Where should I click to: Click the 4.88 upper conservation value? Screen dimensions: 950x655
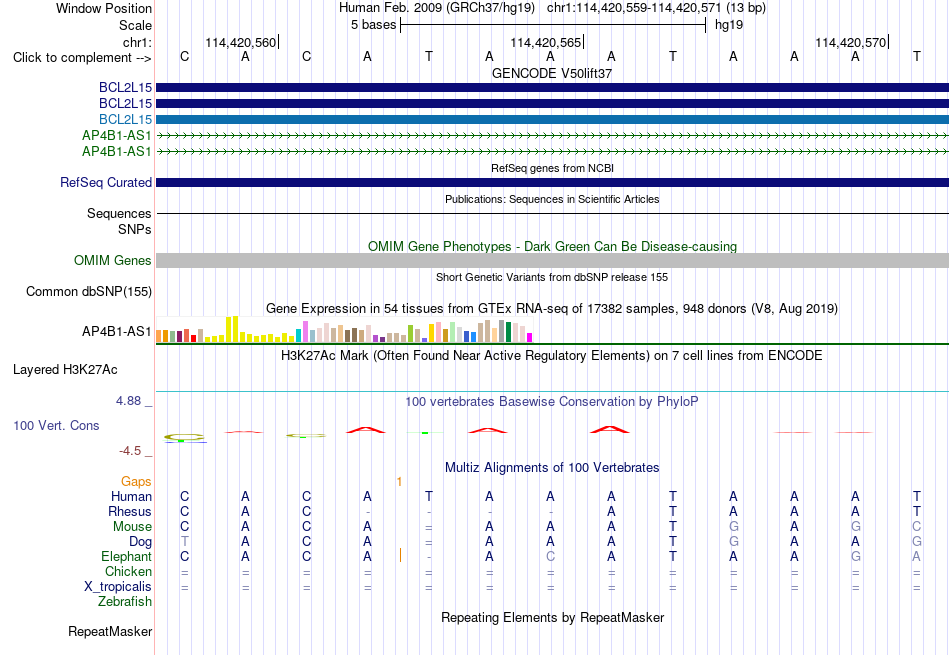pyautogui.click(x=128, y=401)
